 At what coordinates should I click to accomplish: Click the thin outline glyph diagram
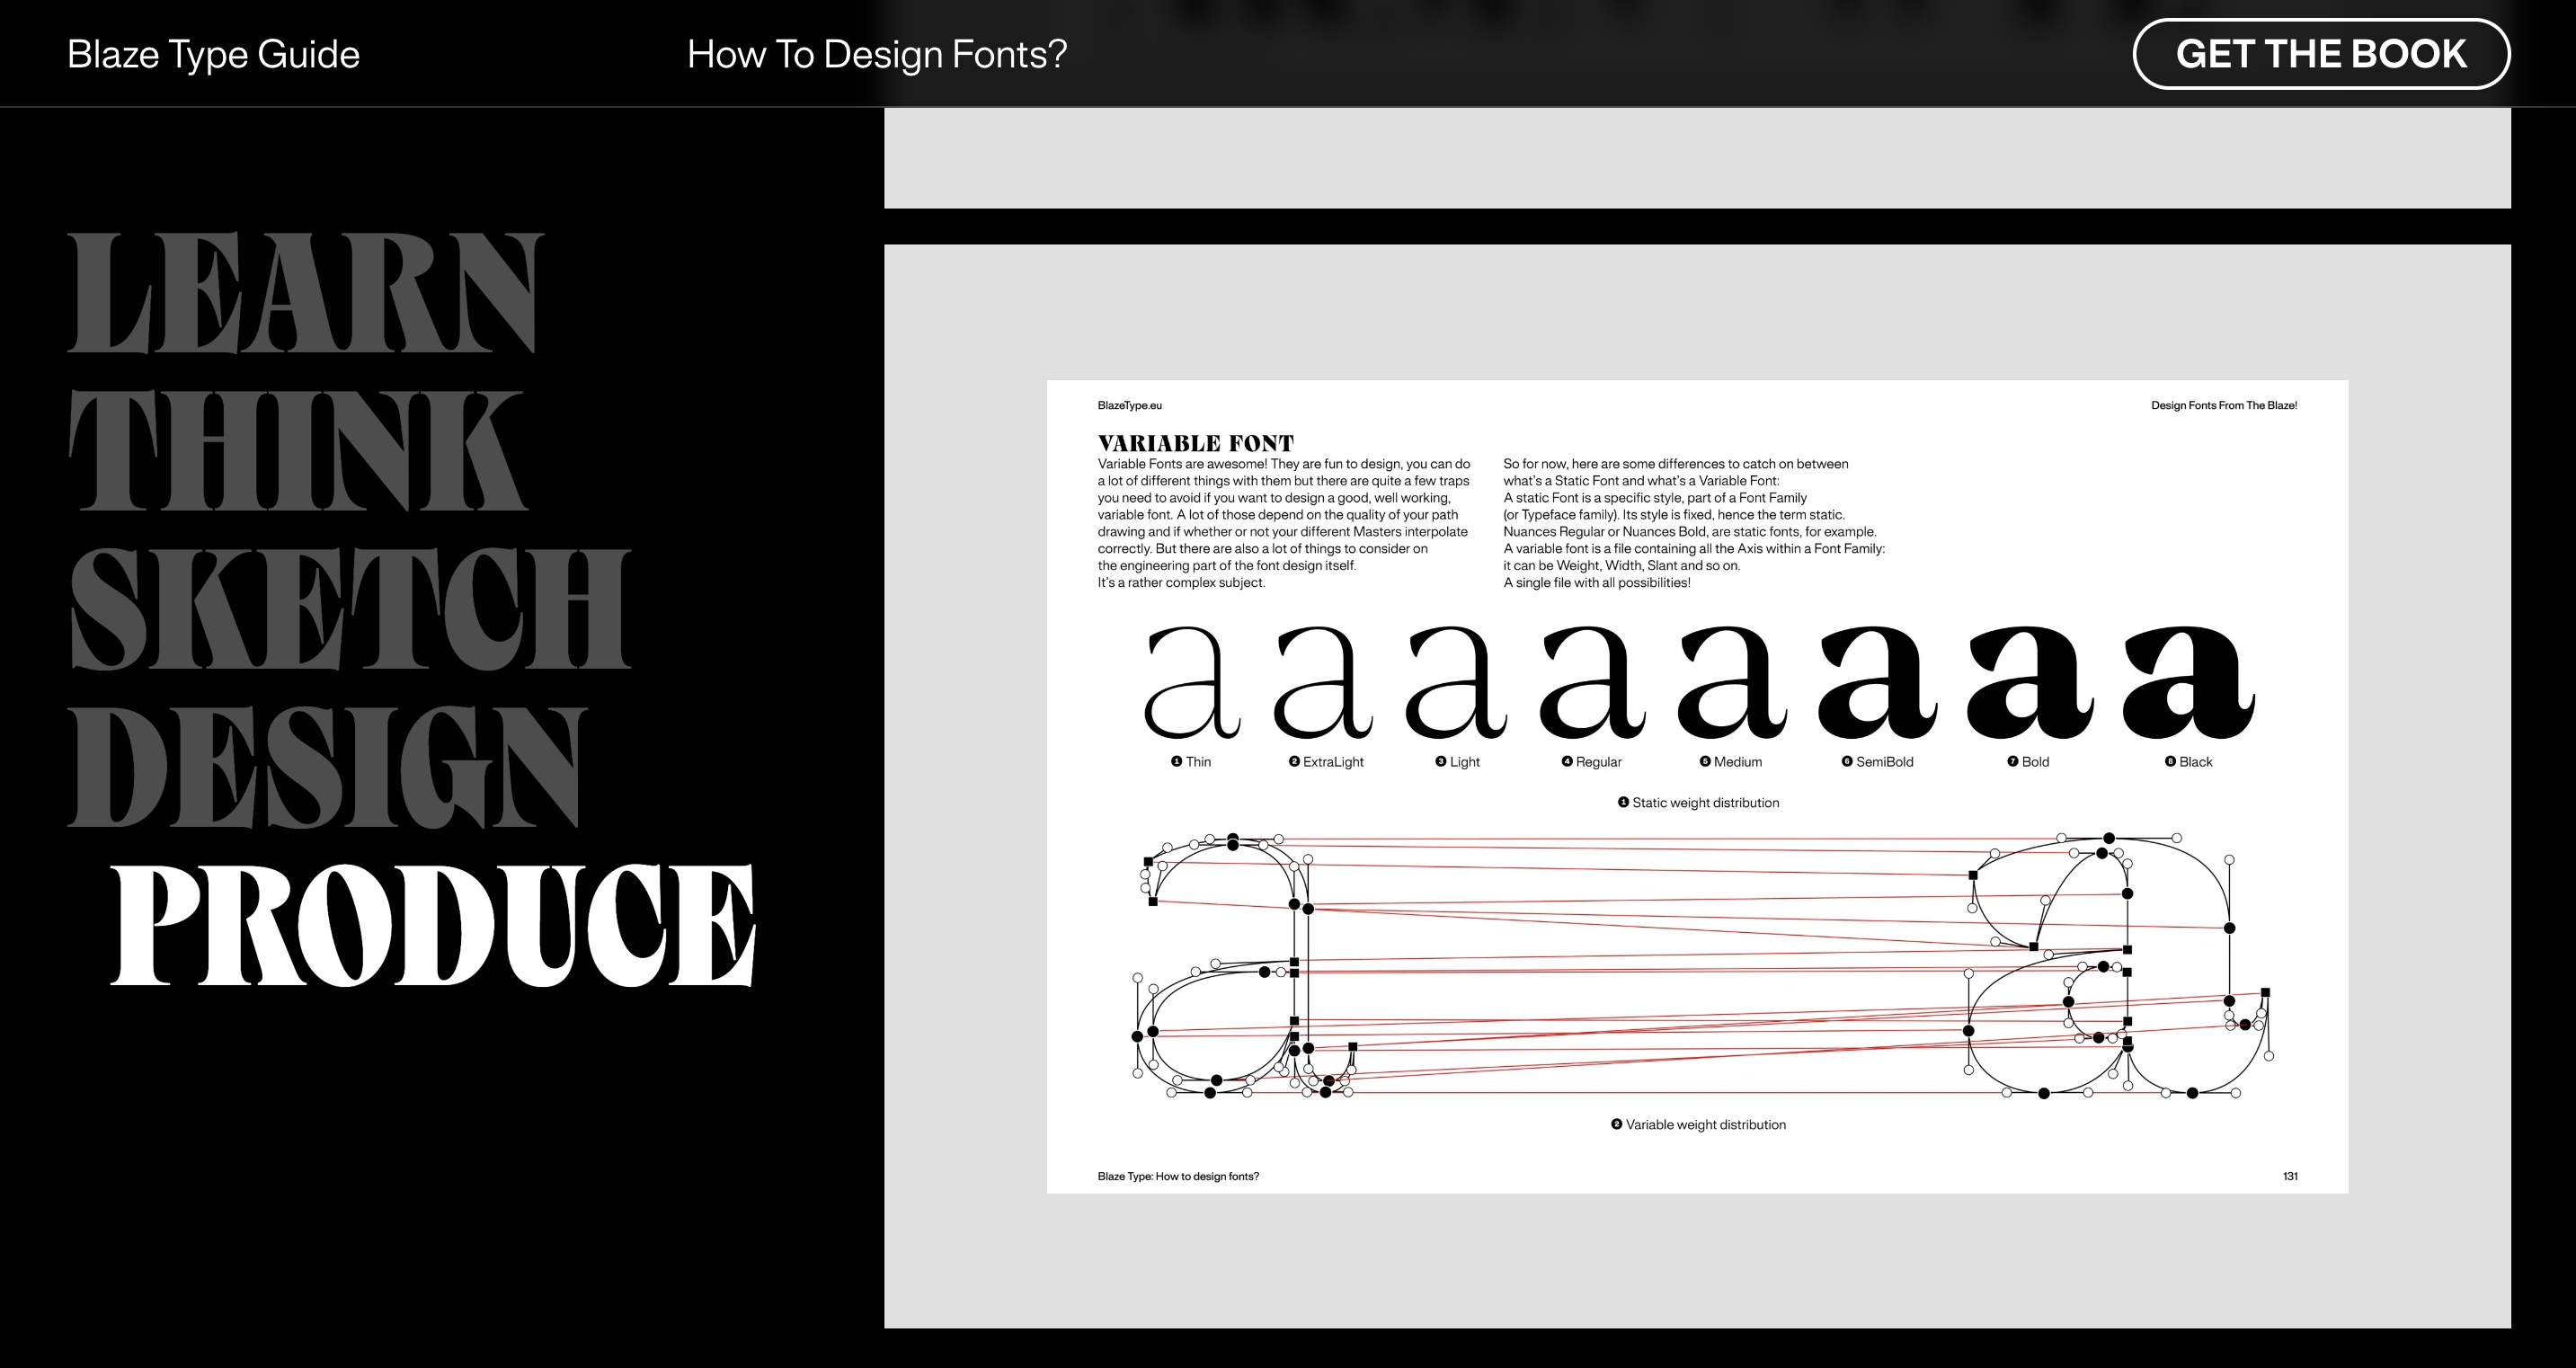[x=1245, y=965]
